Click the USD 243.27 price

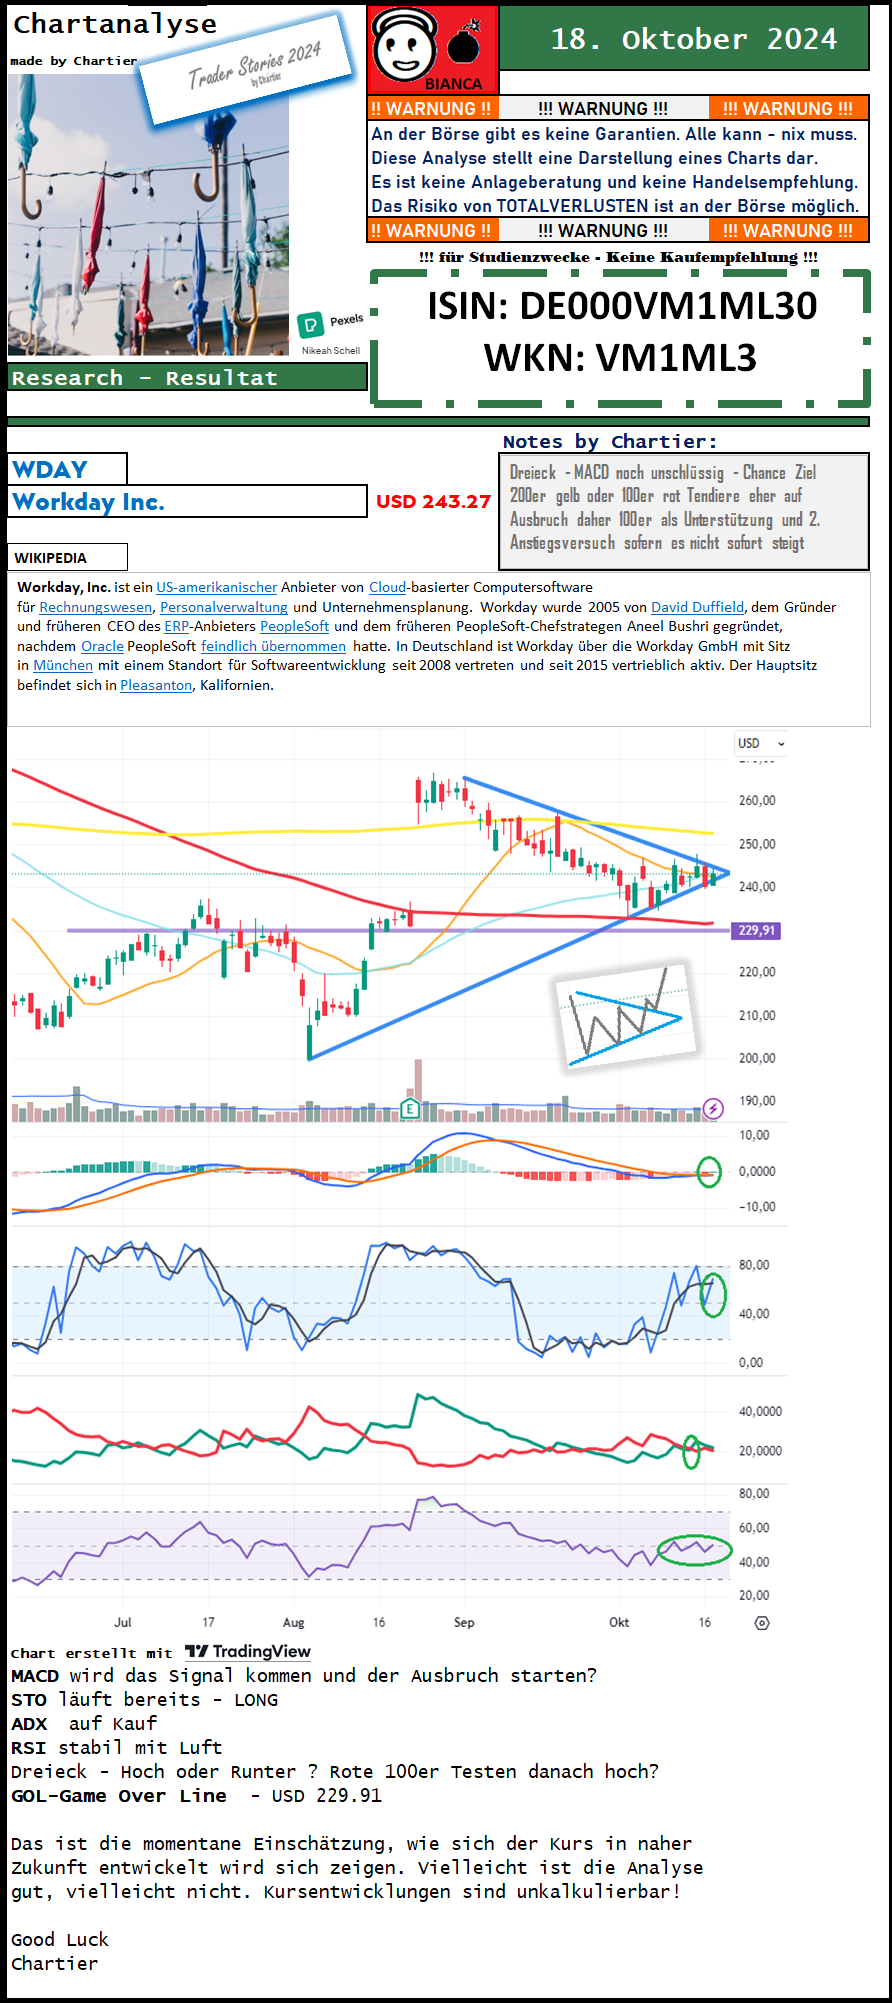click(433, 502)
